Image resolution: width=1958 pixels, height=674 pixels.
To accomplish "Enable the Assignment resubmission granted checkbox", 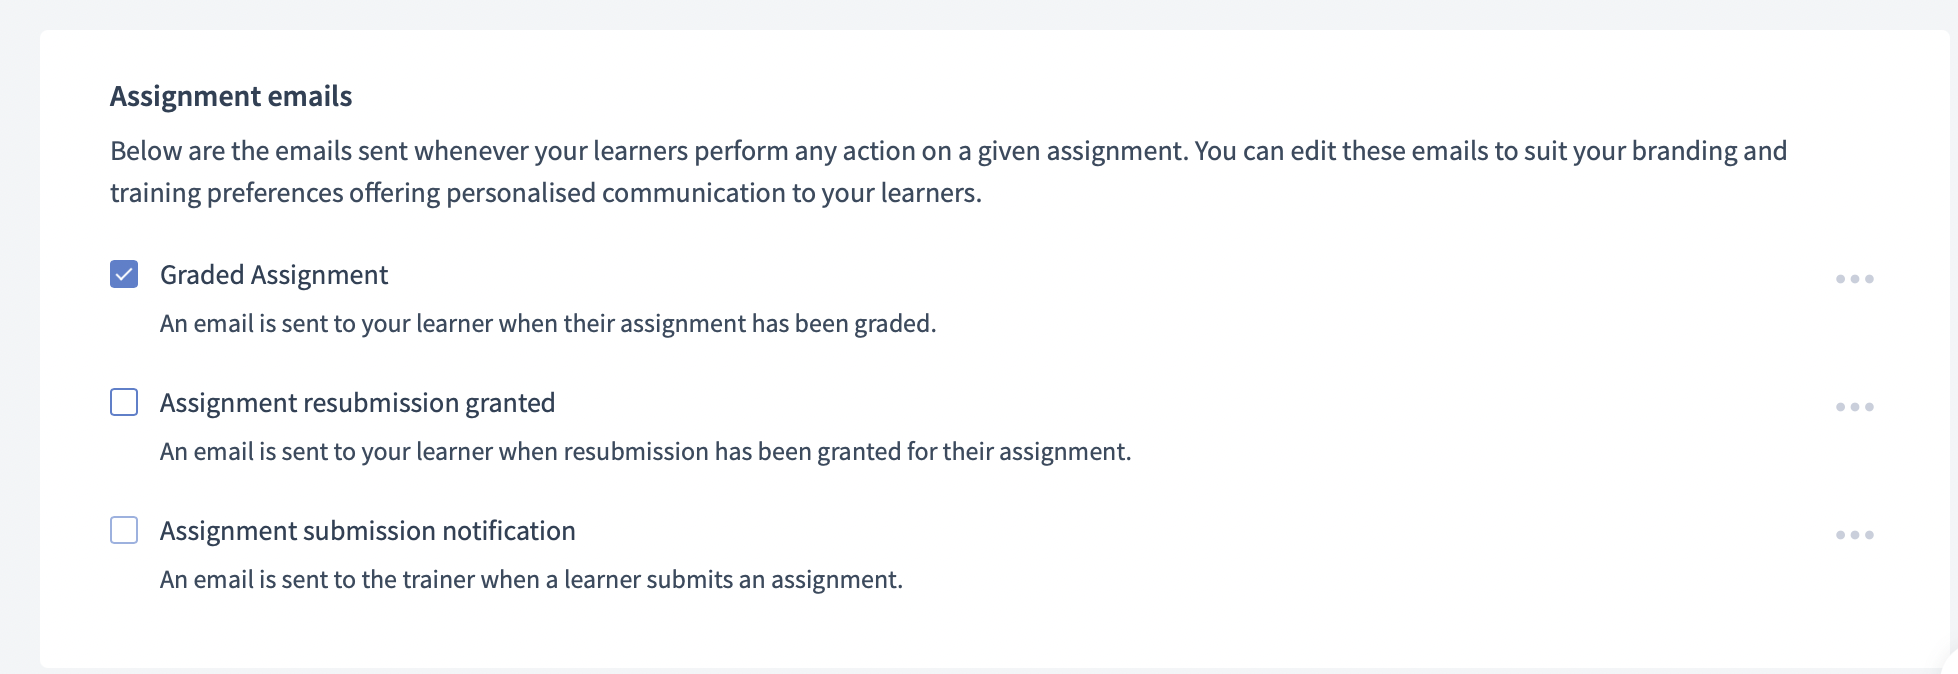I will [124, 402].
